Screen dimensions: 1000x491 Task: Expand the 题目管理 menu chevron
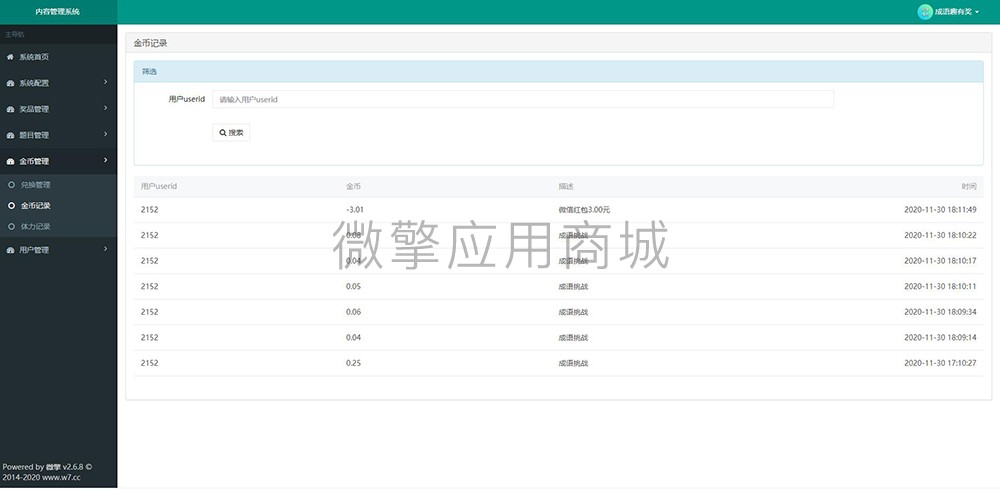coord(106,135)
